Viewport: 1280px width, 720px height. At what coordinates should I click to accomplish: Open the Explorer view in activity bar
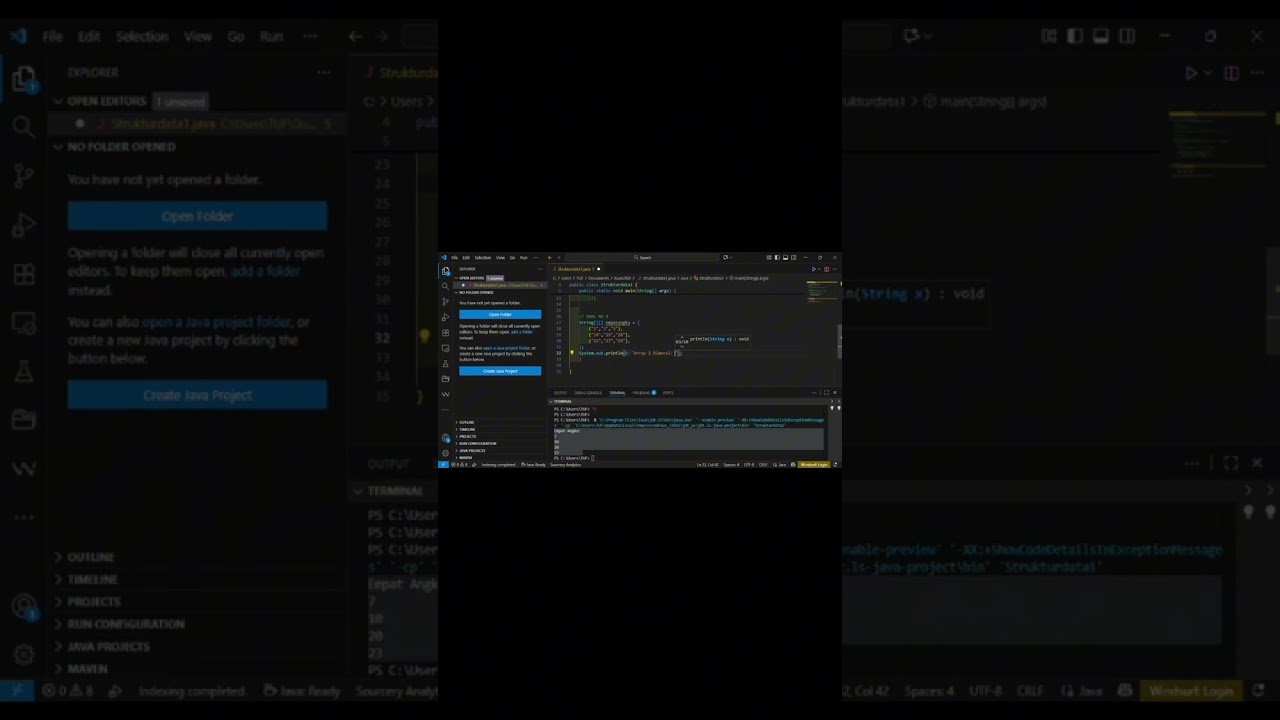tap(445, 271)
